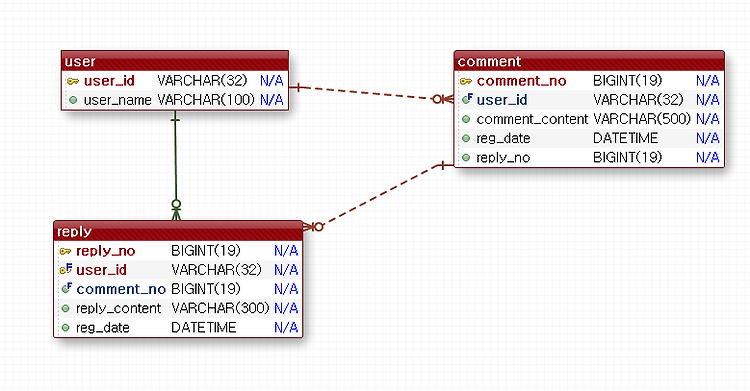Screen dimensions: 750x391
Task: Select the comment_no column name in comment table
Action: point(521,81)
